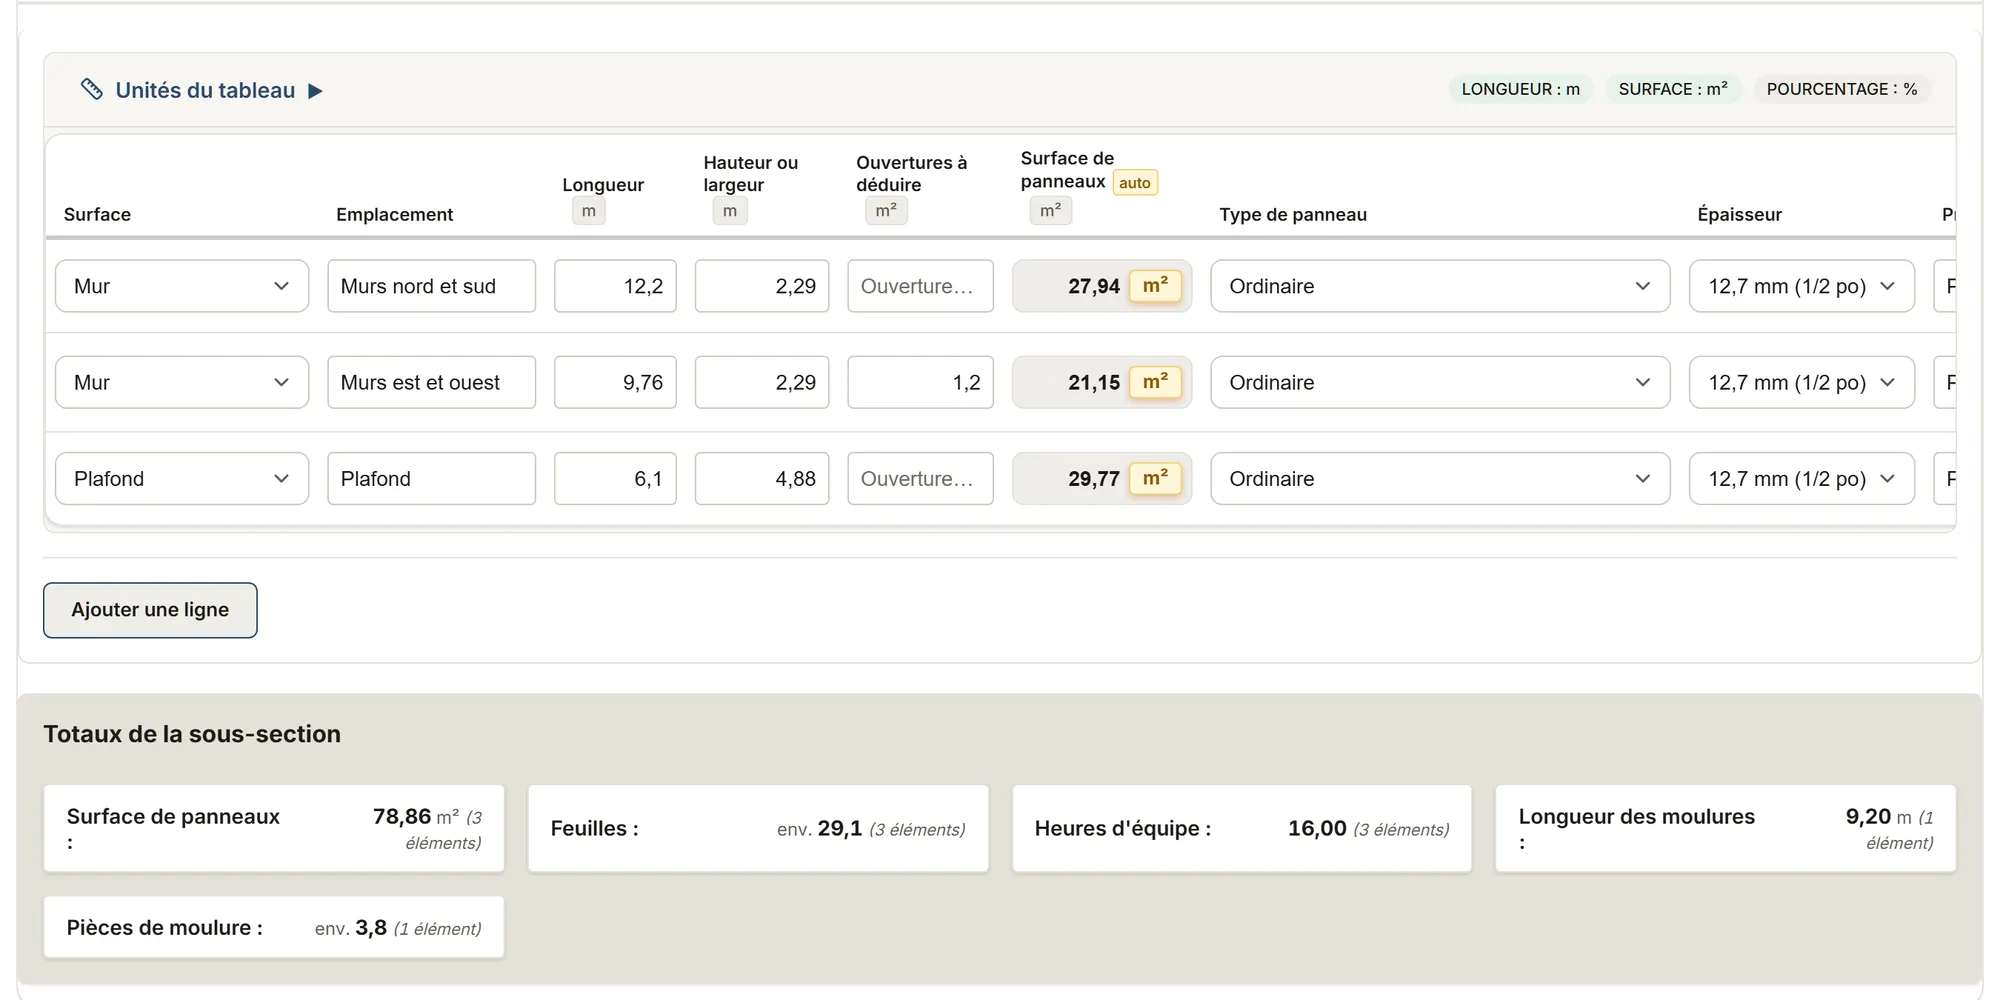Click the Pièces de moulure total of env. 3,8
2000x1000 pixels.
click(x=274, y=928)
